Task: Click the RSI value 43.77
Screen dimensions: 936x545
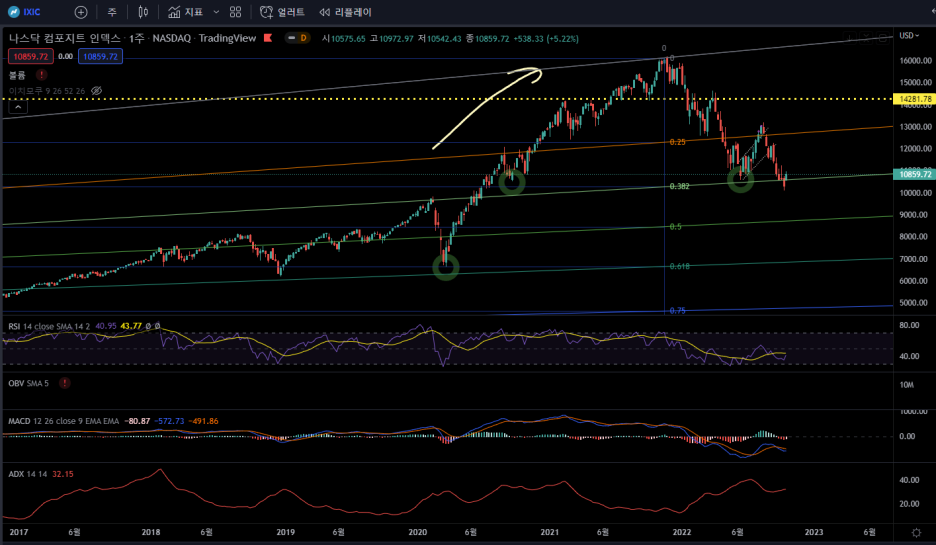Action: coord(131,326)
